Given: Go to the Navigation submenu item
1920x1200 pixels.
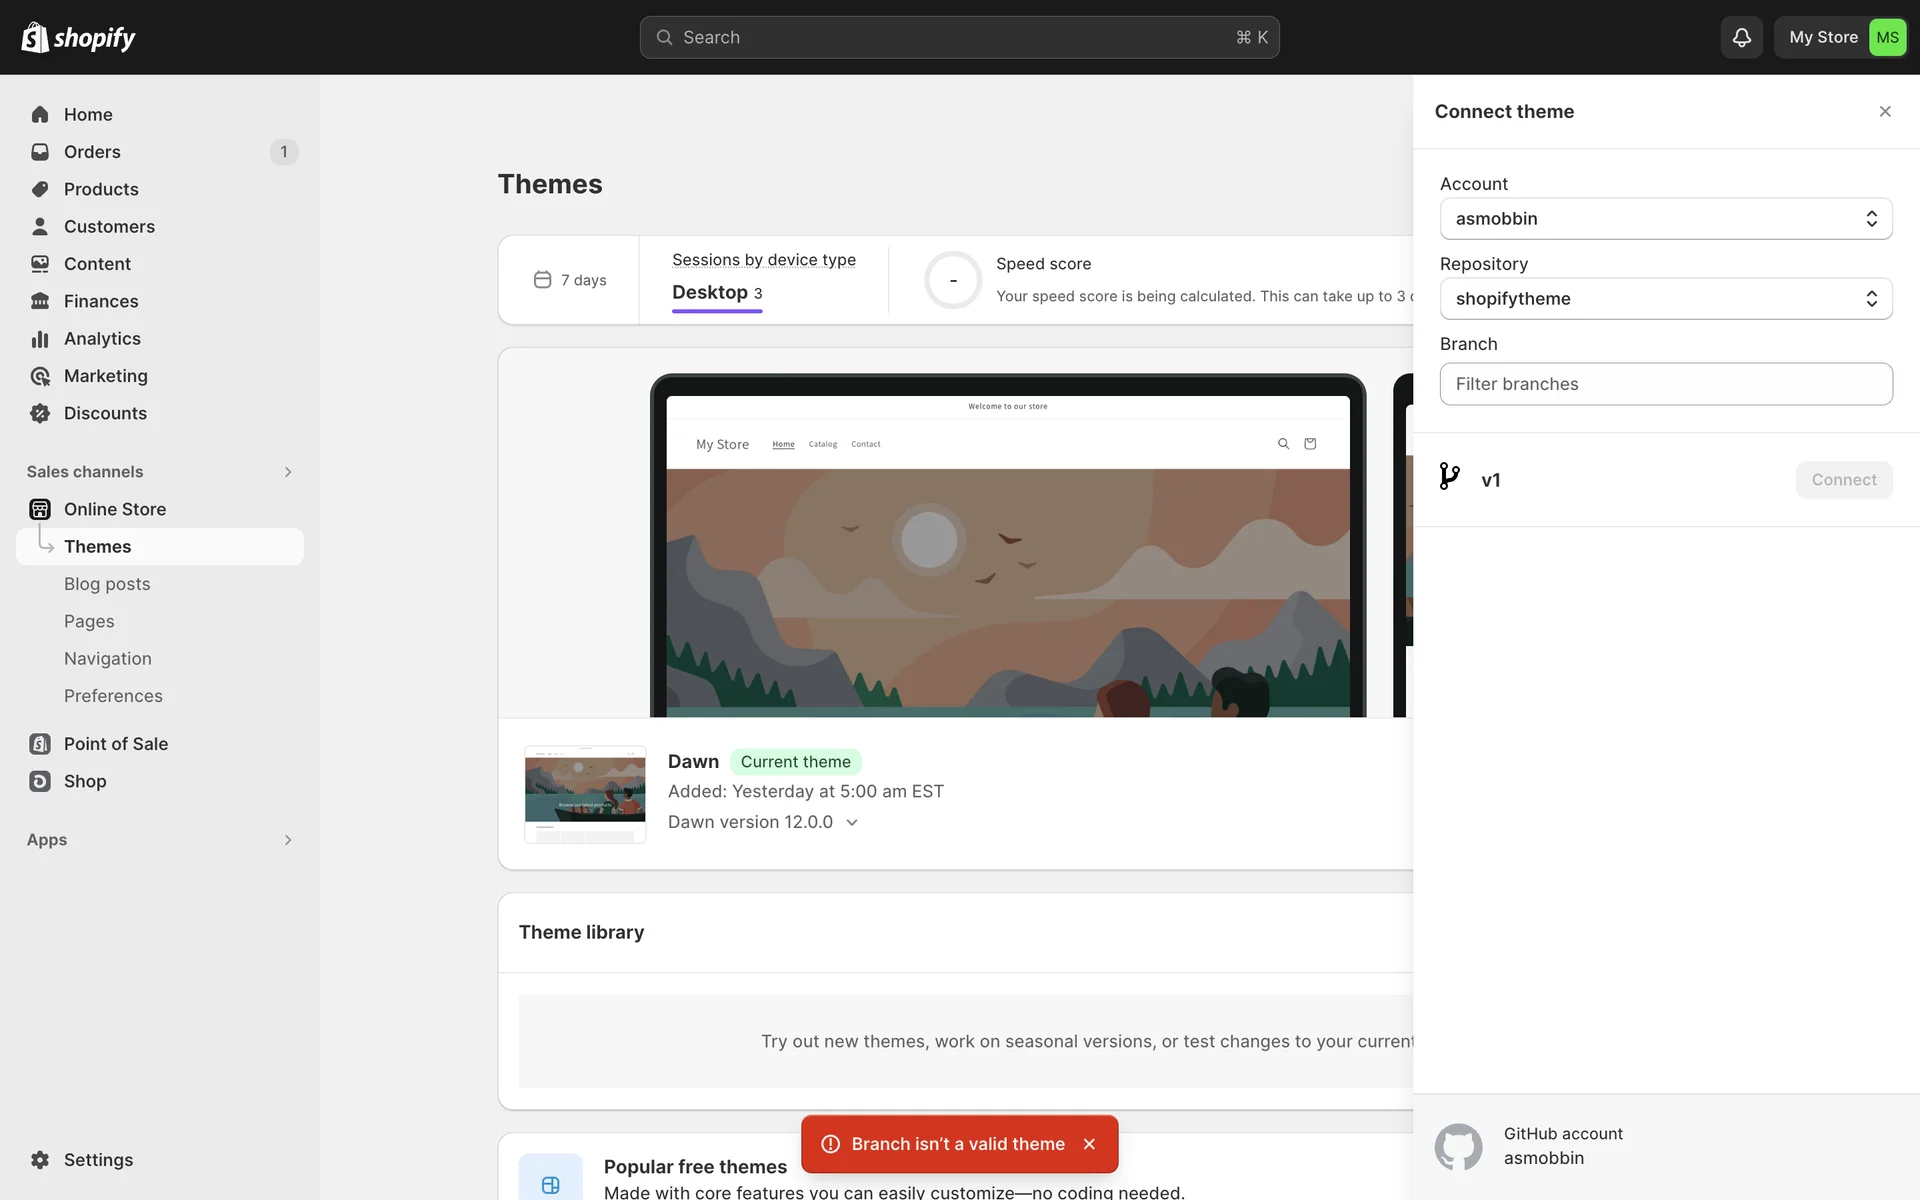Looking at the screenshot, I should pos(108,659).
